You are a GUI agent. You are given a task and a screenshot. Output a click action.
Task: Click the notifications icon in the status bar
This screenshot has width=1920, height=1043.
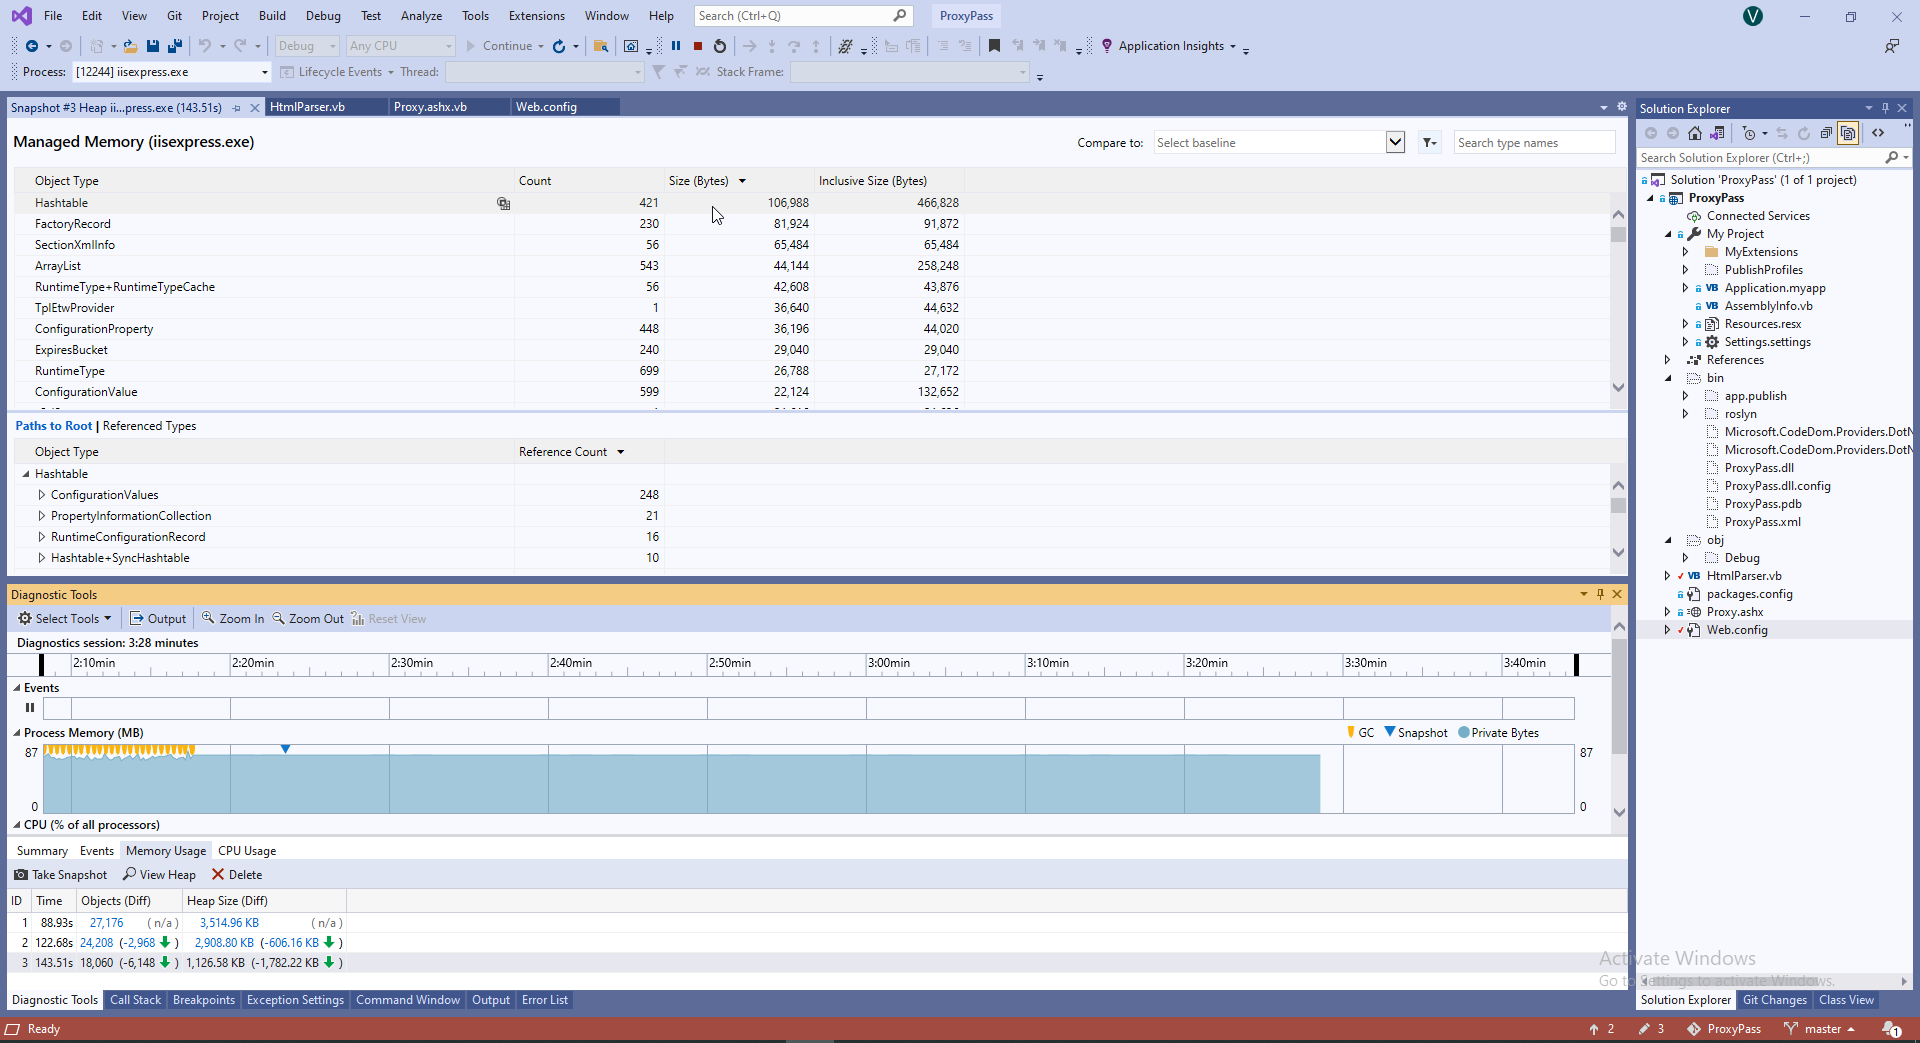[1892, 1029]
